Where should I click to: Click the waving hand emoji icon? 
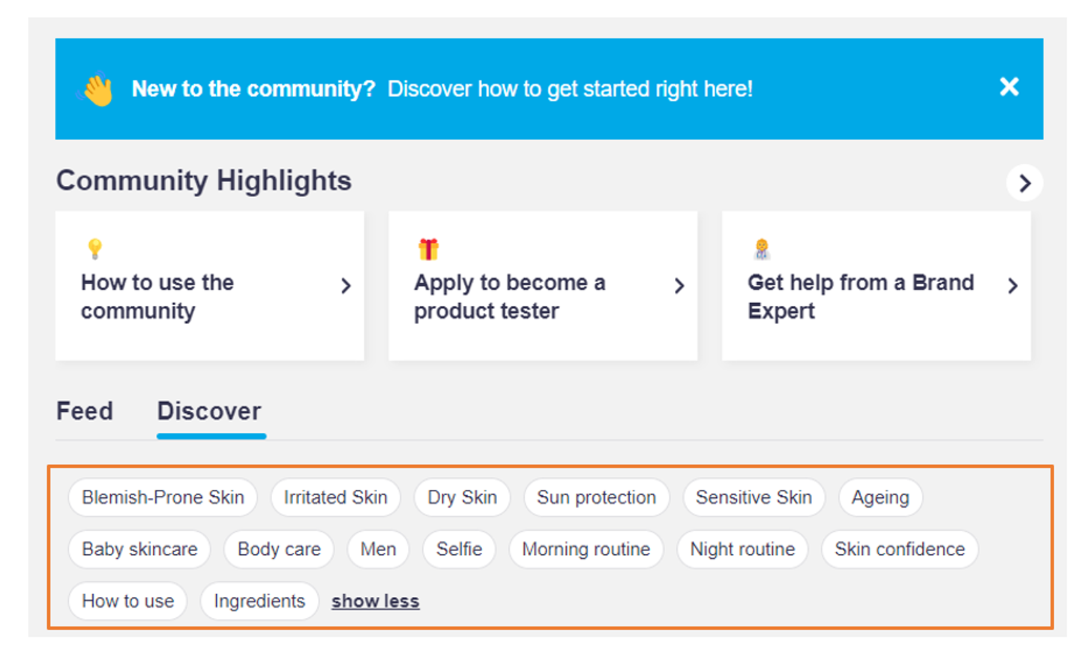[x=98, y=90]
